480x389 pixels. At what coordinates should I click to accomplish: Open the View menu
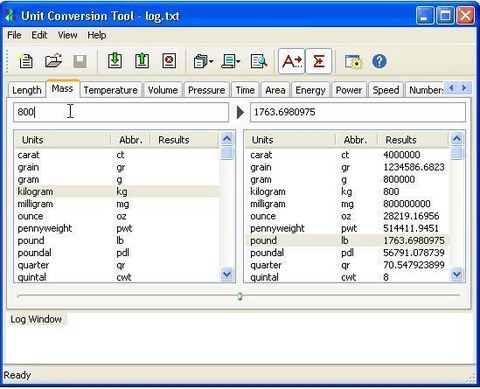click(67, 35)
